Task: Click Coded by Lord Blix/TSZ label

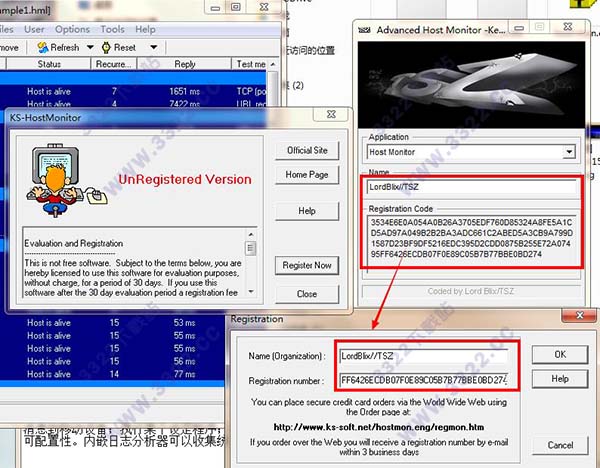Action: (x=471, y=292)
